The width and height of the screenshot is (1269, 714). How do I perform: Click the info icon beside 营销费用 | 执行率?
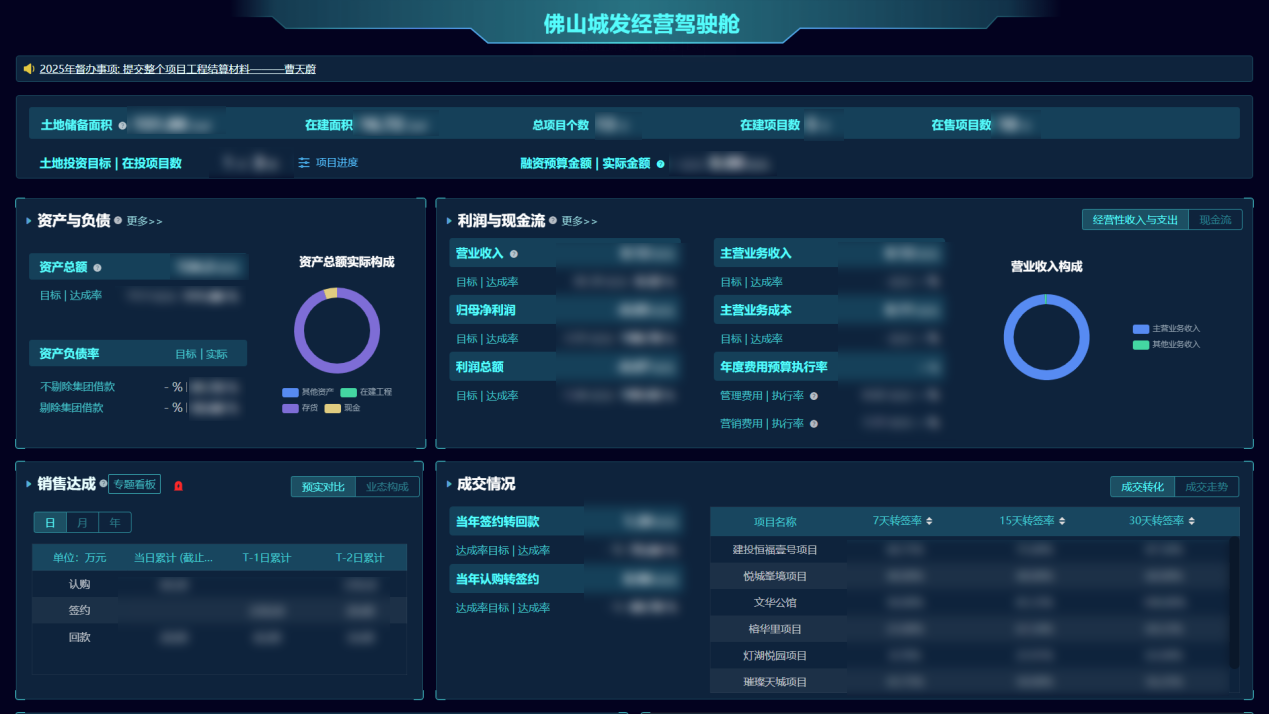click(814, 424)
